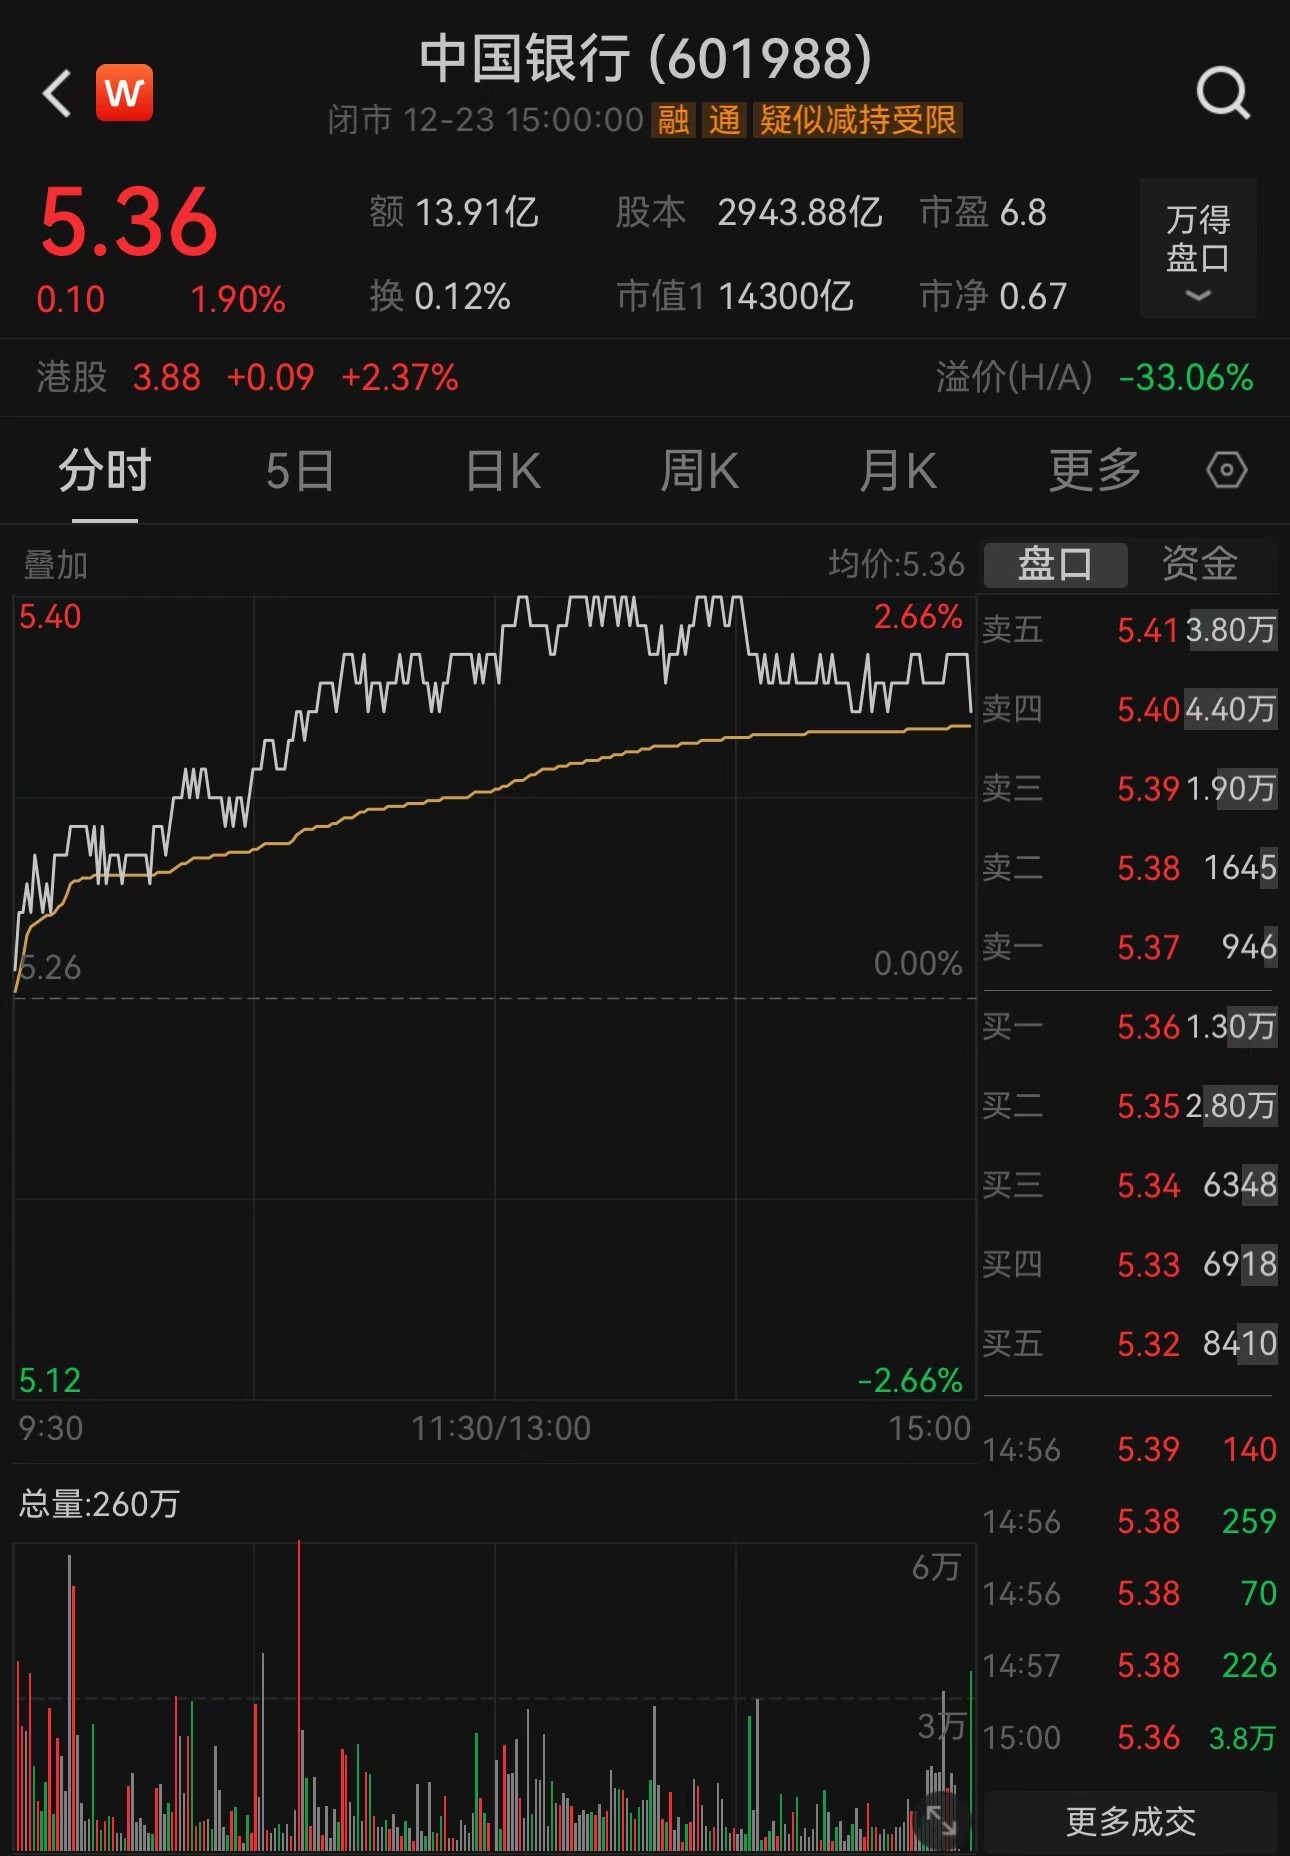Open the search magnifier icon
Viewport: 1290px width, 1856px height.
point(1222,94)
